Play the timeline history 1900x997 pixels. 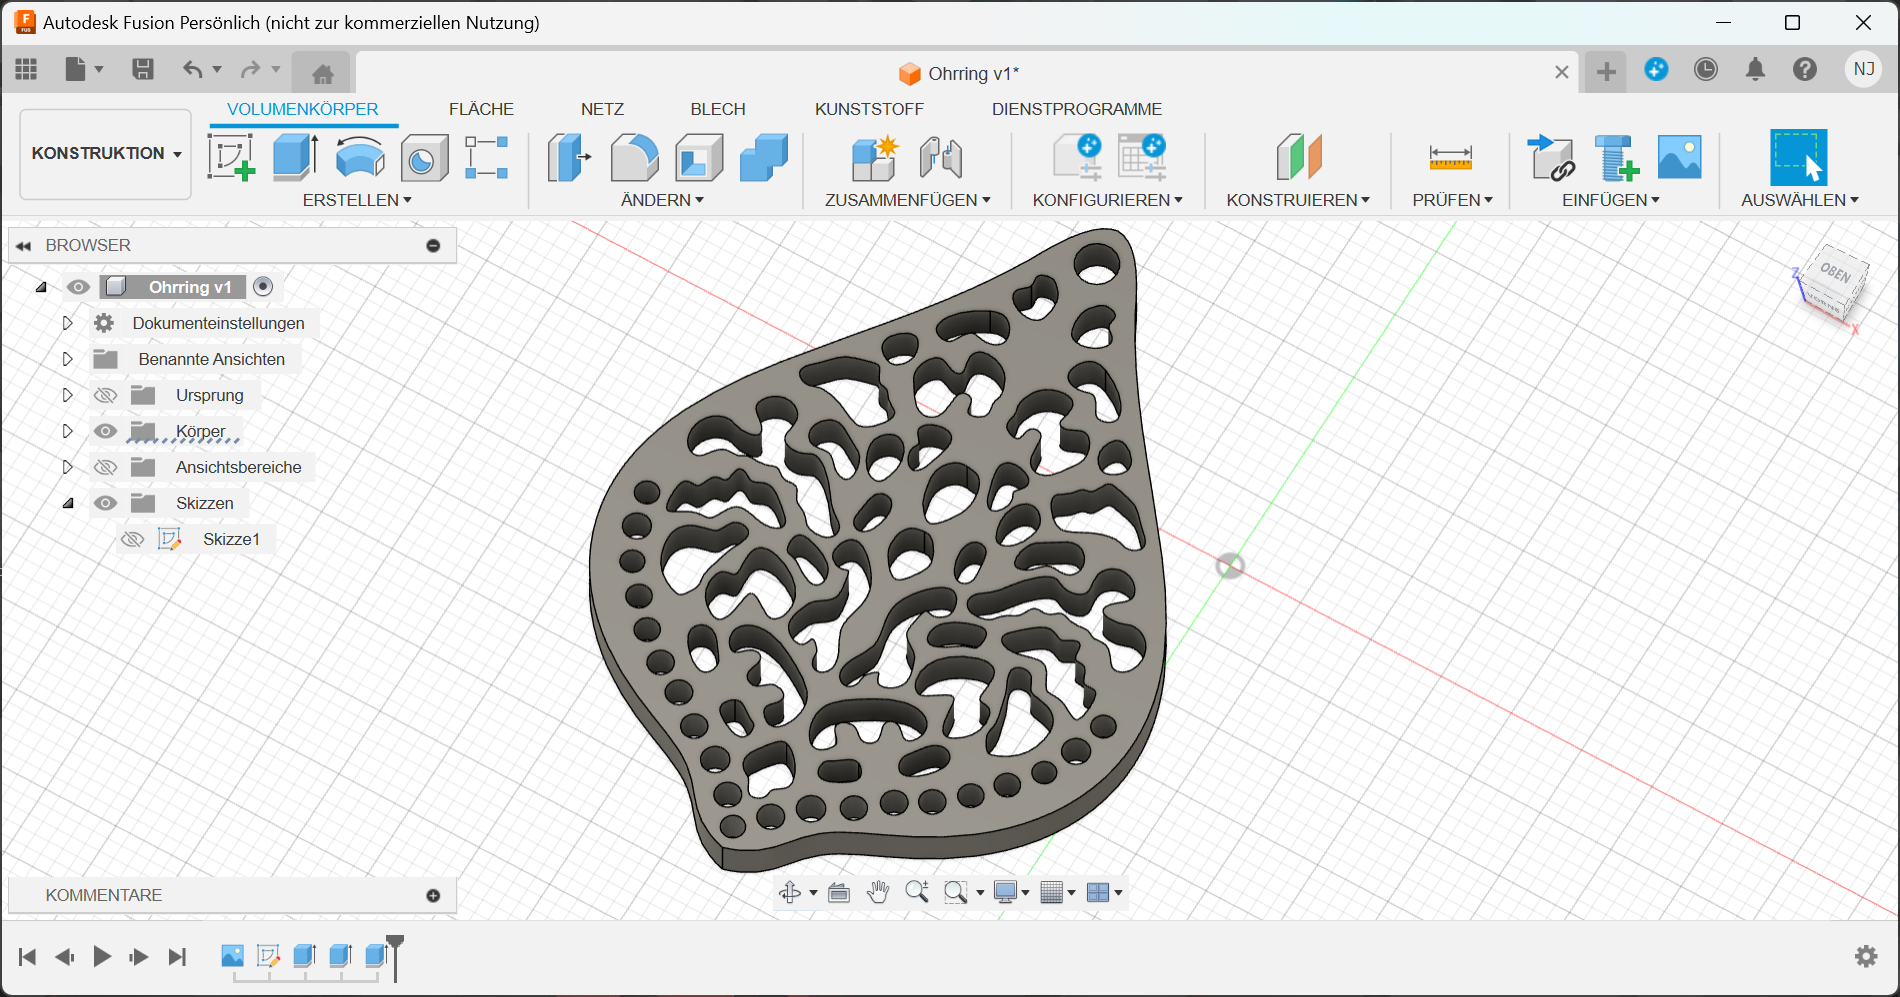coord(102,957)
